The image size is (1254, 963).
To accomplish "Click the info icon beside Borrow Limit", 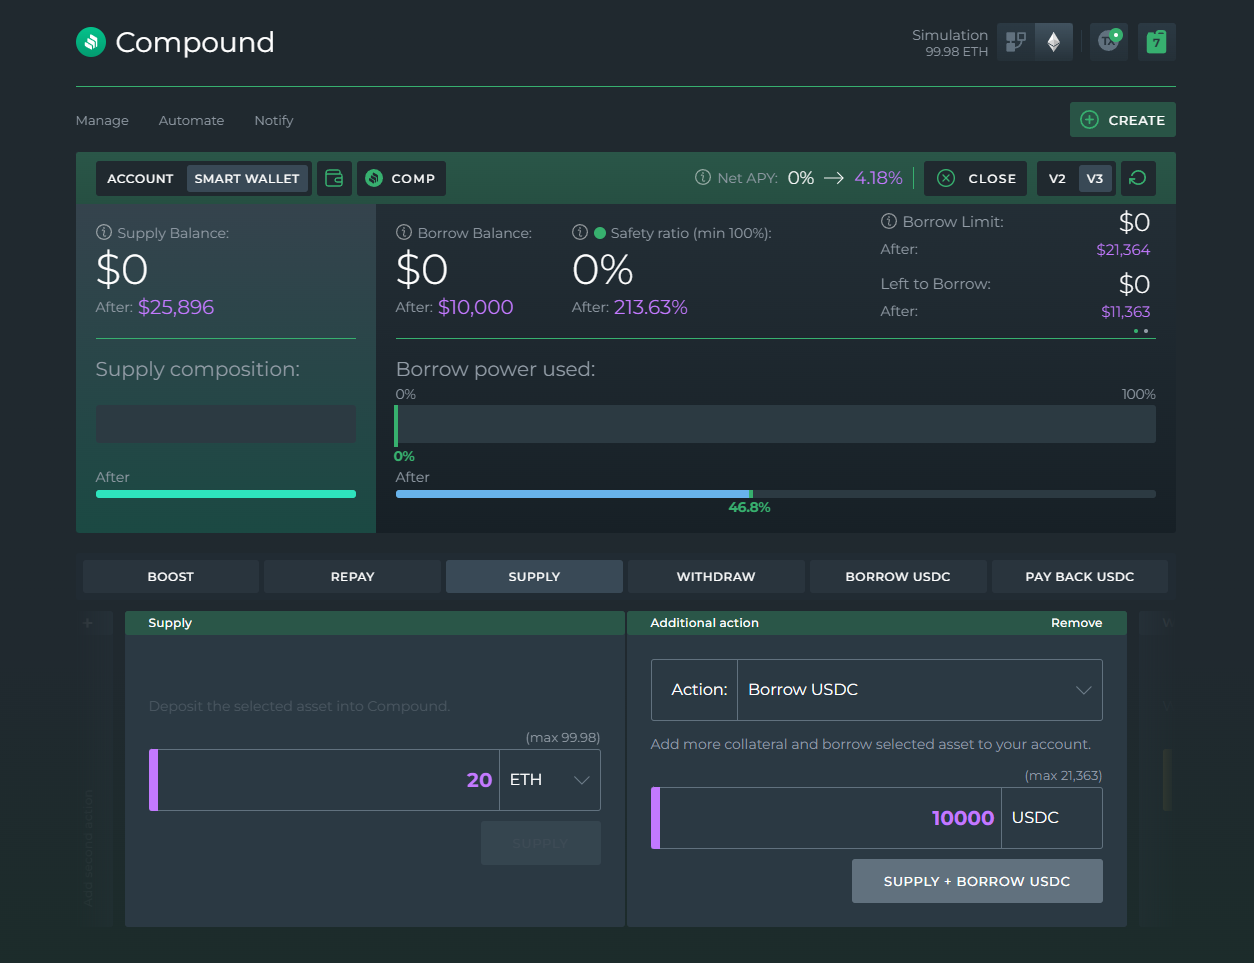I will pyautogui.click(x=889, y=221).
